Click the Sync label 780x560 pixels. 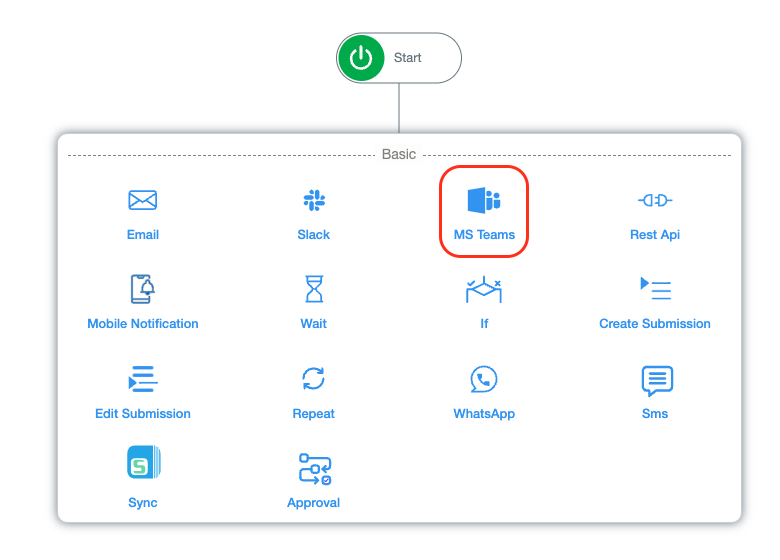pyautogui.click(x=143, y=503)
